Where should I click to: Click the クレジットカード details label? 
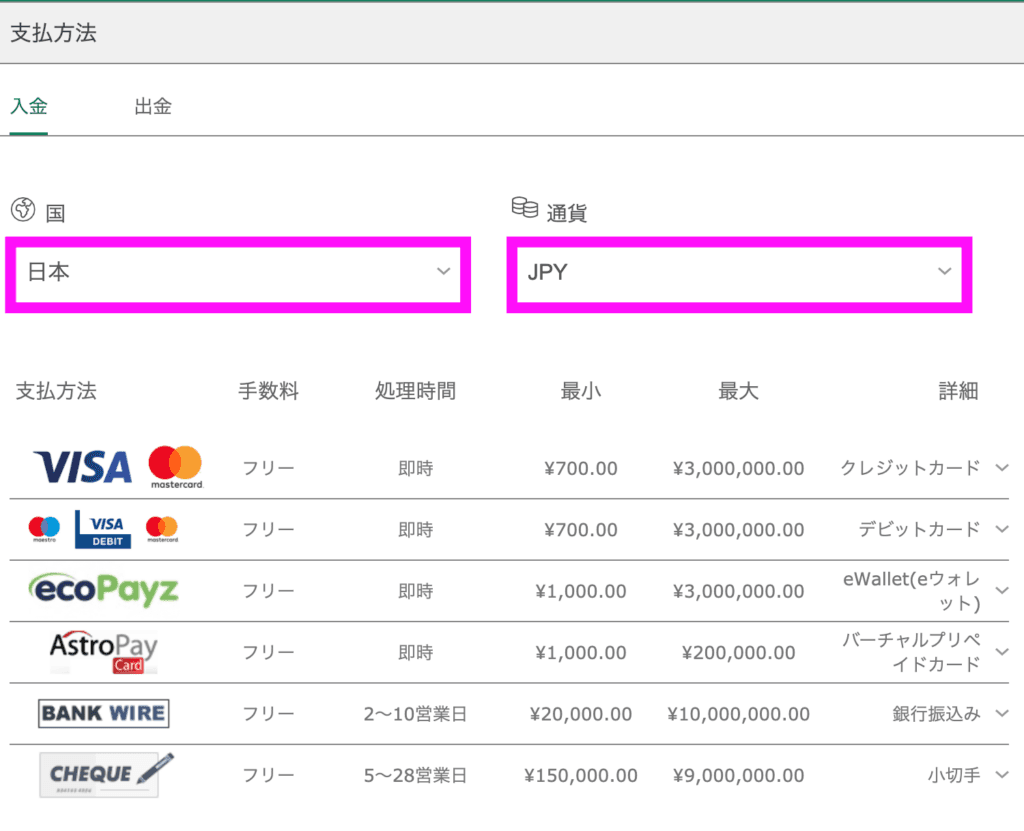pos(910,468)
